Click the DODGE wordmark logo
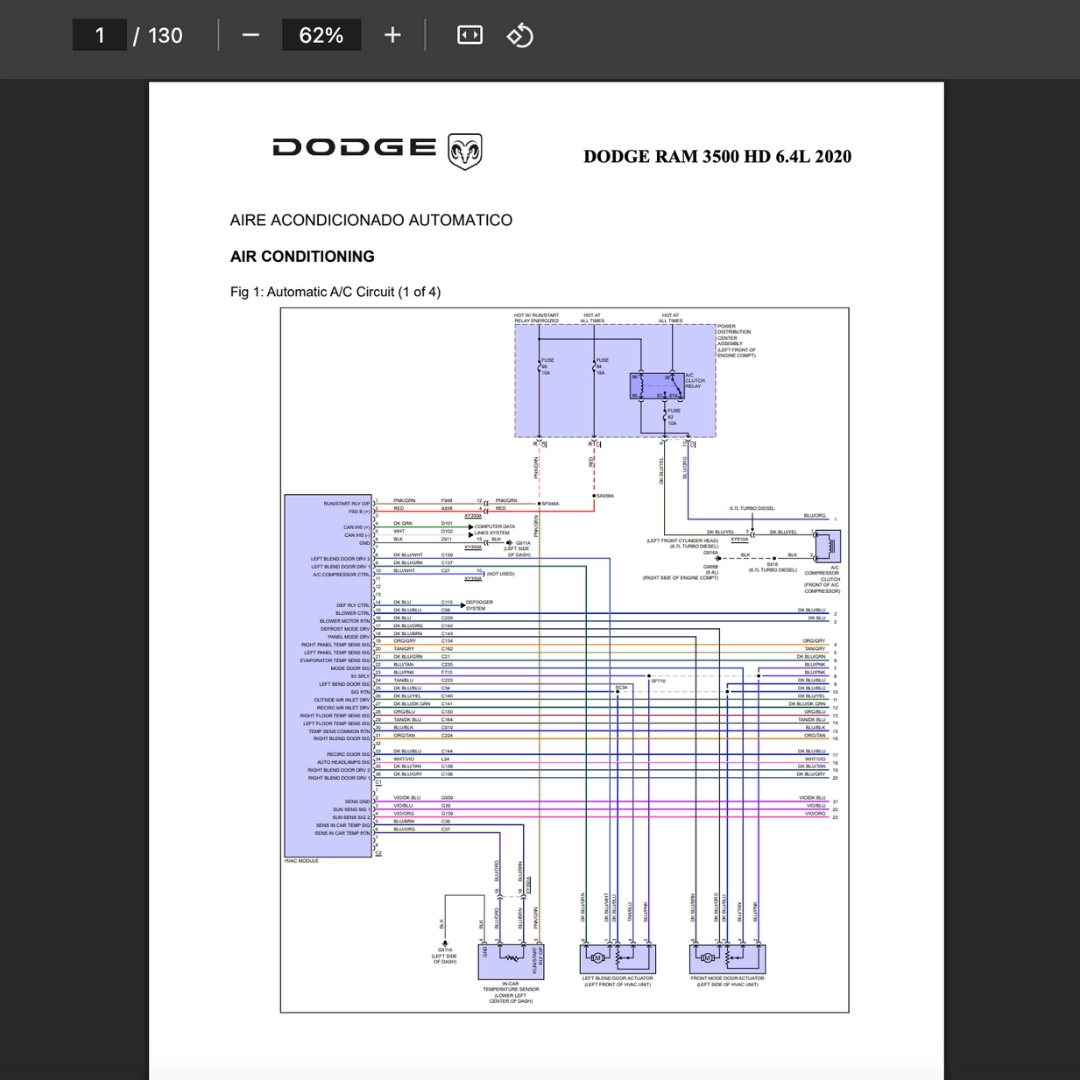Image resolution: width=1080 pixels, height=1080 pixels. tap(354, 147)
